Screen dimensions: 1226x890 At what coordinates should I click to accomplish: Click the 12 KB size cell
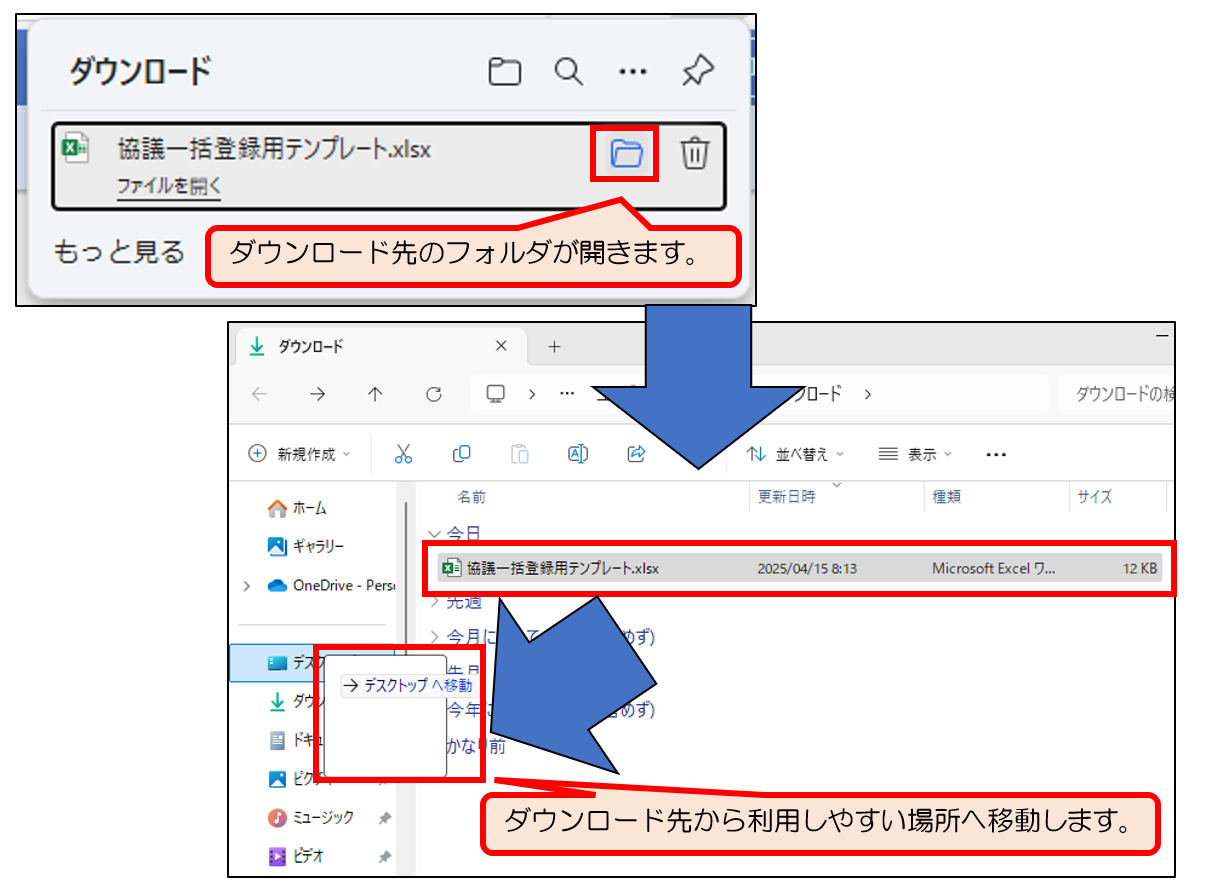point(1139,568)
